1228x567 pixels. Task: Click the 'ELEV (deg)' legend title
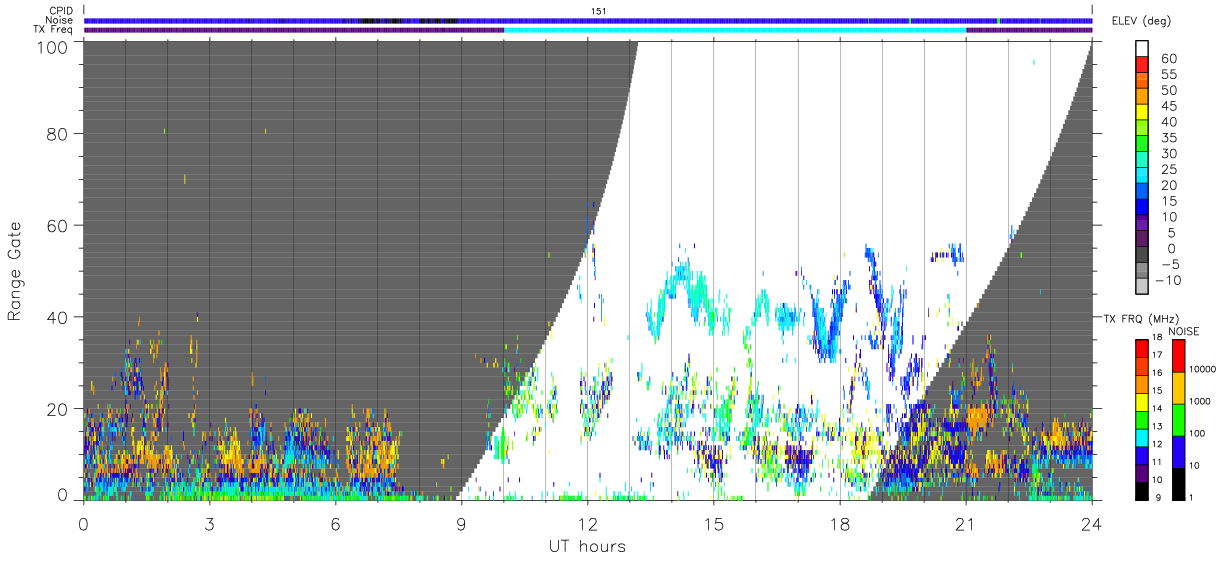pyautogui.click(x=1142, y=21)
